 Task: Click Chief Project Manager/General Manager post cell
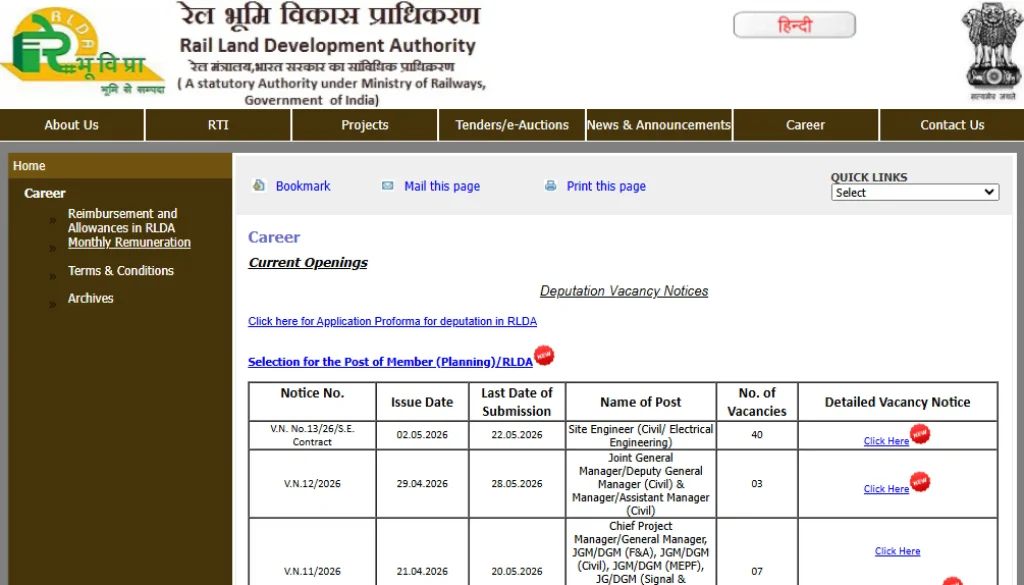point(641,552)
